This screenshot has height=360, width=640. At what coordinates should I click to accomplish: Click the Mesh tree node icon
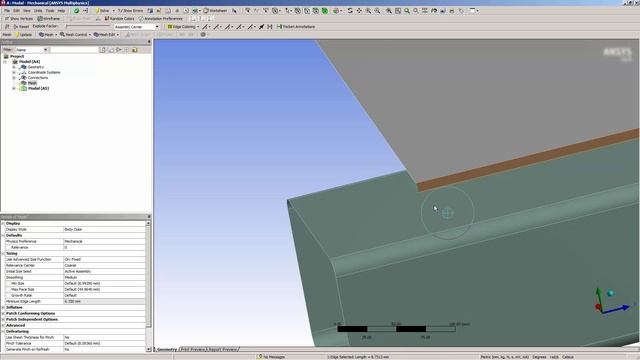[x=24, y=83]
